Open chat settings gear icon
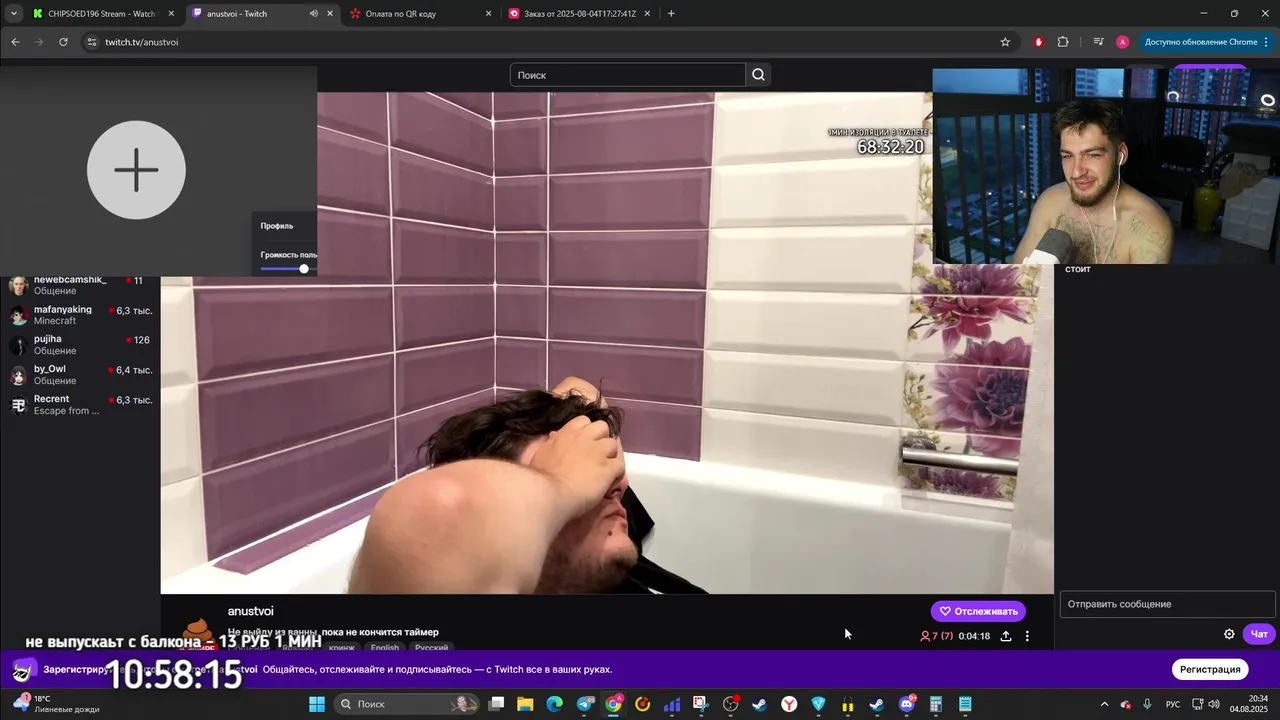The width and height of the screenshot is (1280, 720). click(1229, 634)
